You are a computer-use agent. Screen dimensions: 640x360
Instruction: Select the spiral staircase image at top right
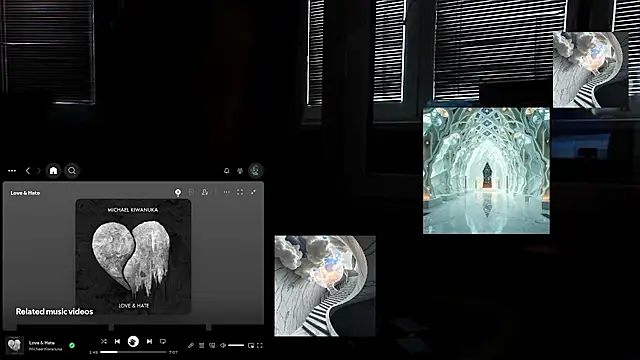[x=590, y=70]
